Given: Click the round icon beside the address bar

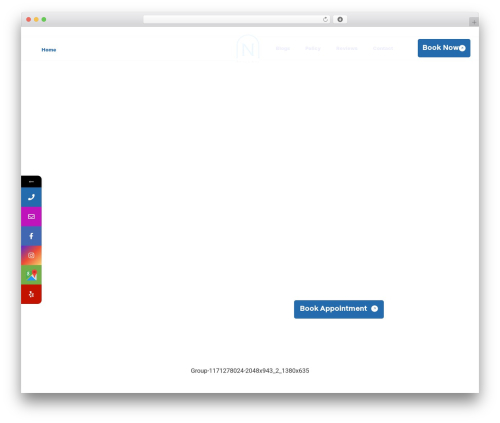Looking at the screenshot, I should click(340, 19).
